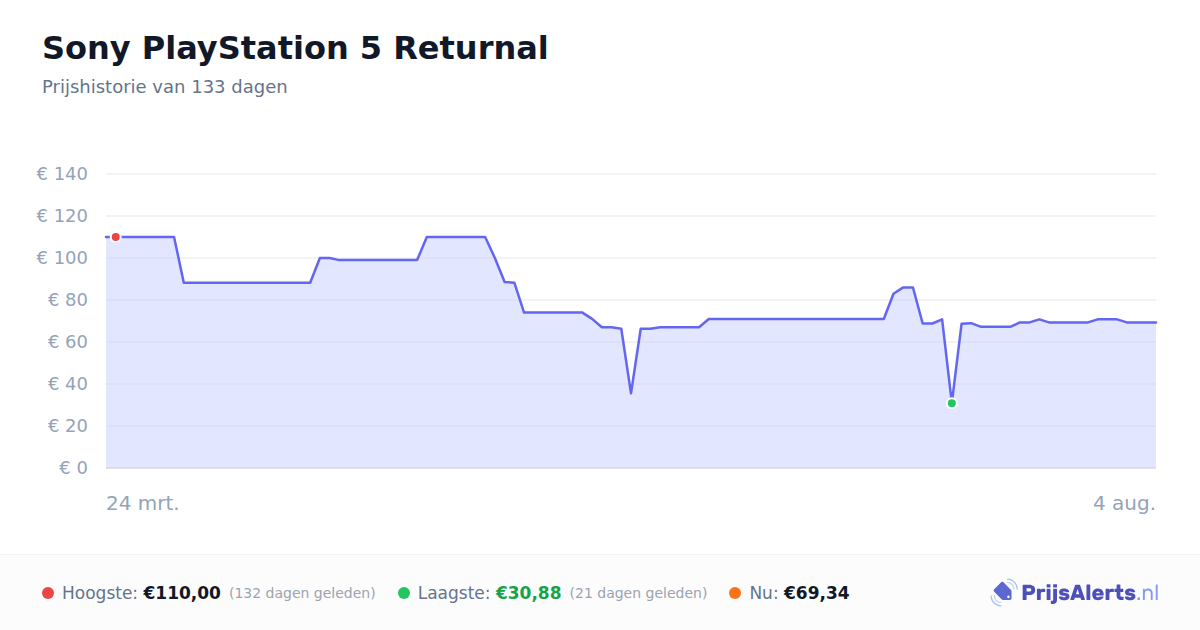Click the red highest-price dot on the chart
The height and width of the screenshot is (630, 1200).
click(x=116, y=237)
